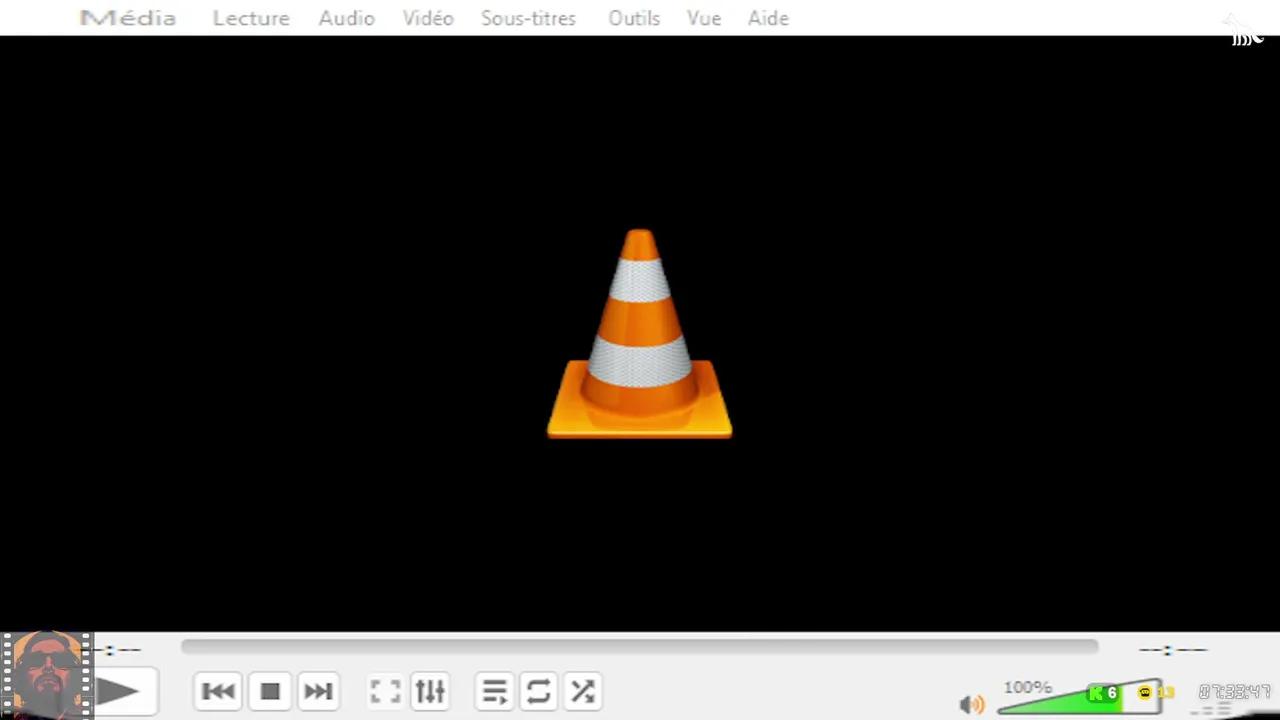
Task: Skip to the next media item
Action: pyautogui.click(x=318, y=691)
